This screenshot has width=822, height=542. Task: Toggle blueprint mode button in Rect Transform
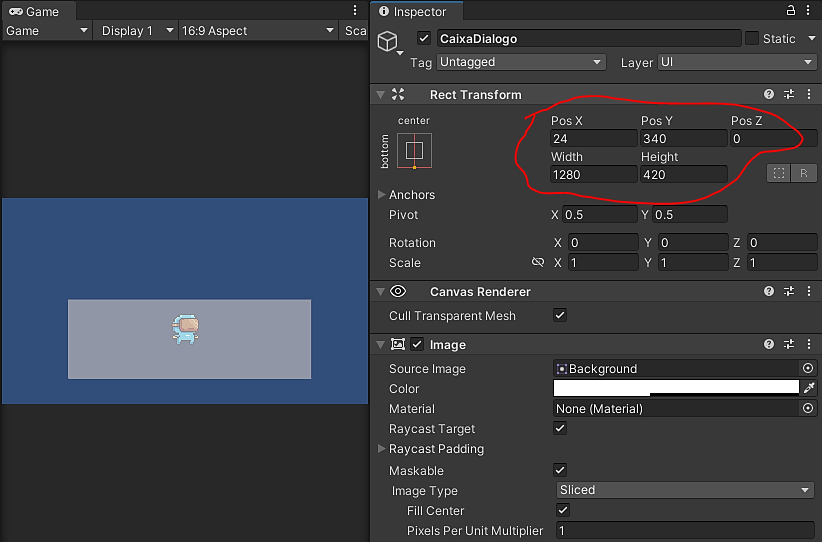click(778, 173)
